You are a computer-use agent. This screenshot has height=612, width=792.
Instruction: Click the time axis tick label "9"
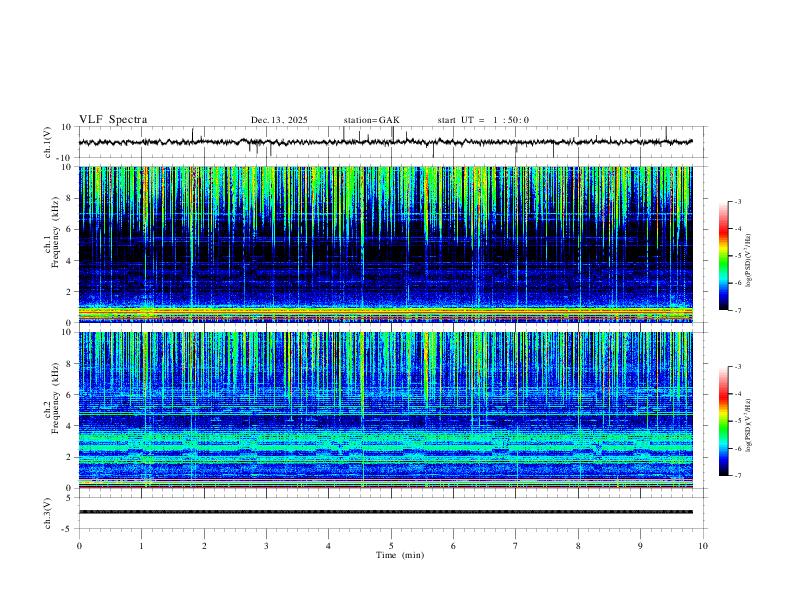(x=640, y=546)
